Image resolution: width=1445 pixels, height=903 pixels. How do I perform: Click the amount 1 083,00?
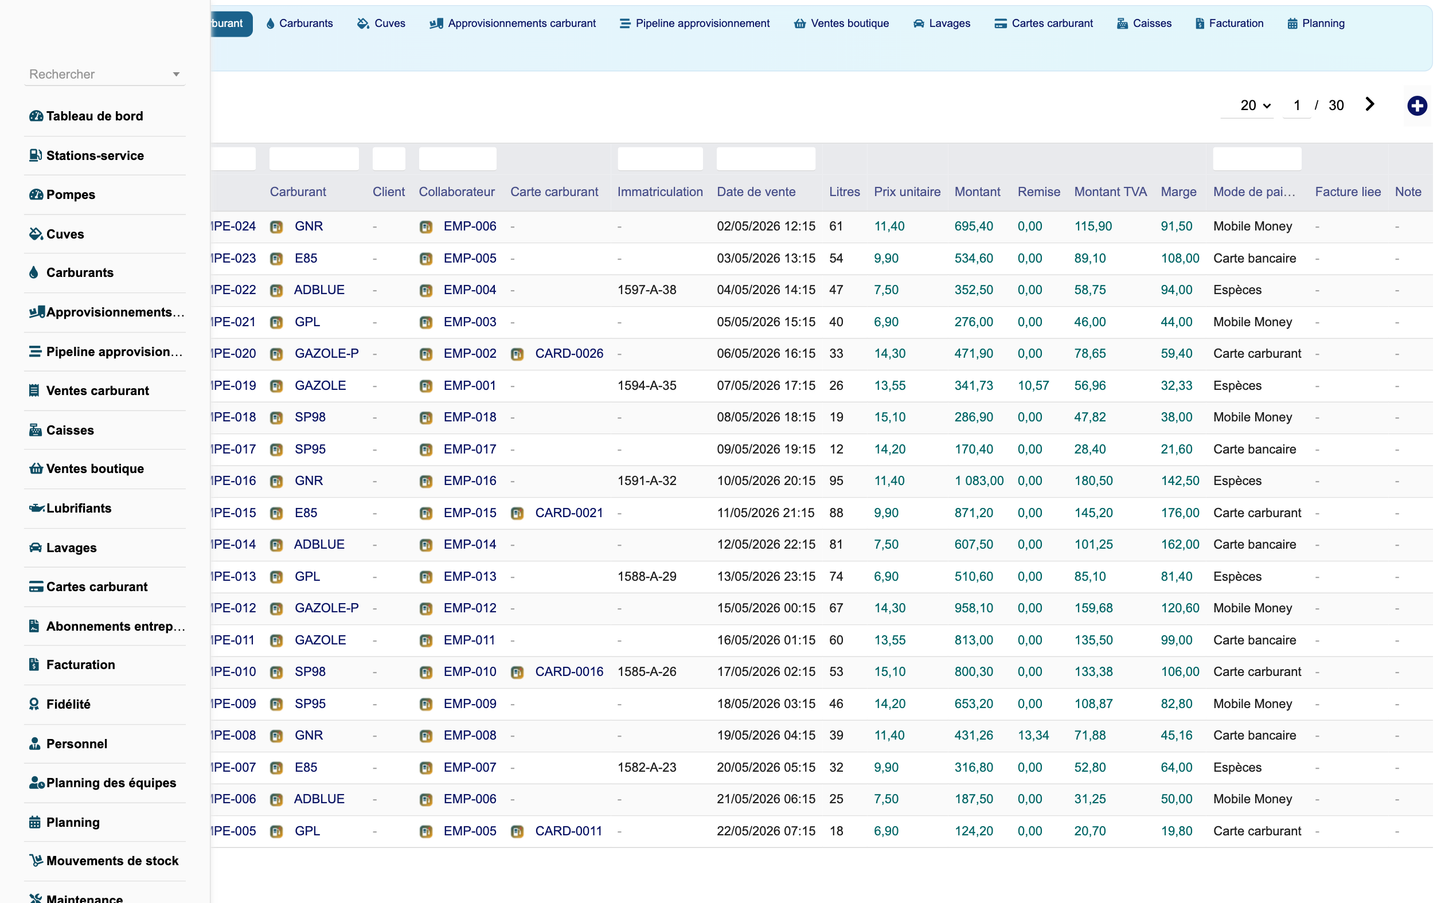click(979, 481)
